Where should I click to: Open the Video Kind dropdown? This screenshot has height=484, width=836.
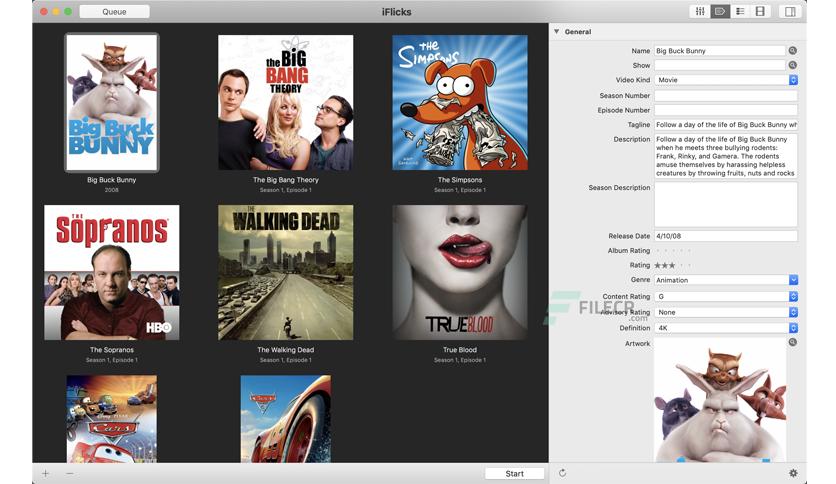(x=726, y=80)
